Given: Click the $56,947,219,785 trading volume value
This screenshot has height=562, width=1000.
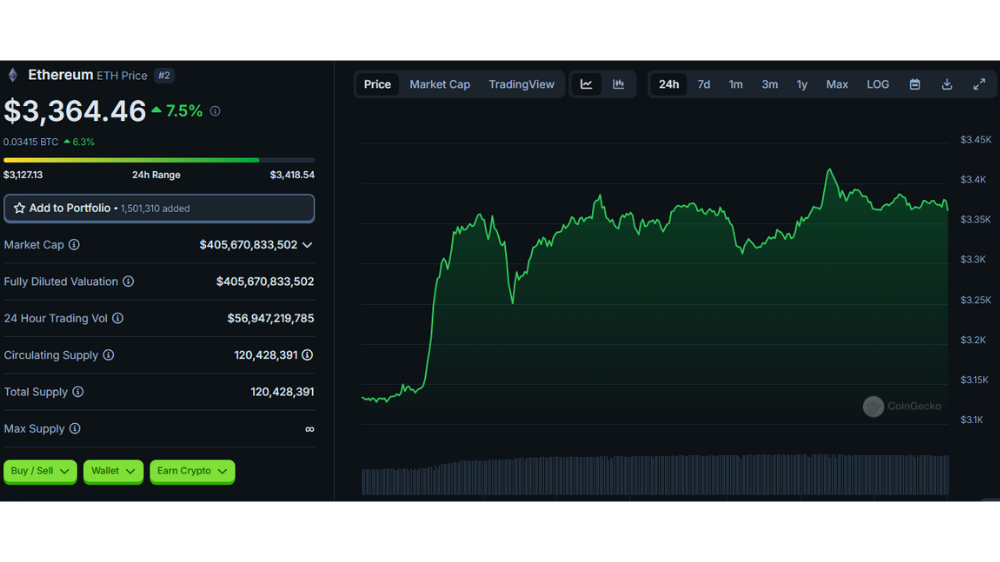Looking at the screenshot, I should 270,318.
